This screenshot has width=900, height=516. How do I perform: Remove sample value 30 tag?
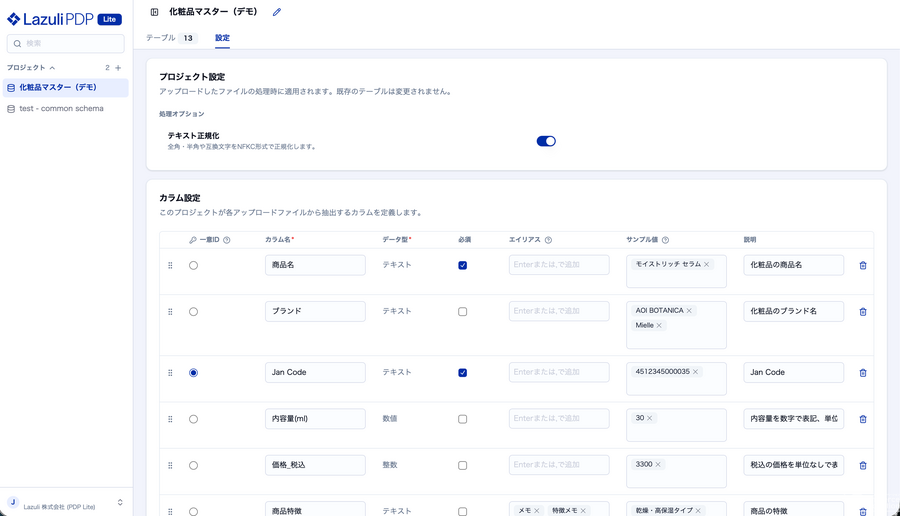[650, 418]
